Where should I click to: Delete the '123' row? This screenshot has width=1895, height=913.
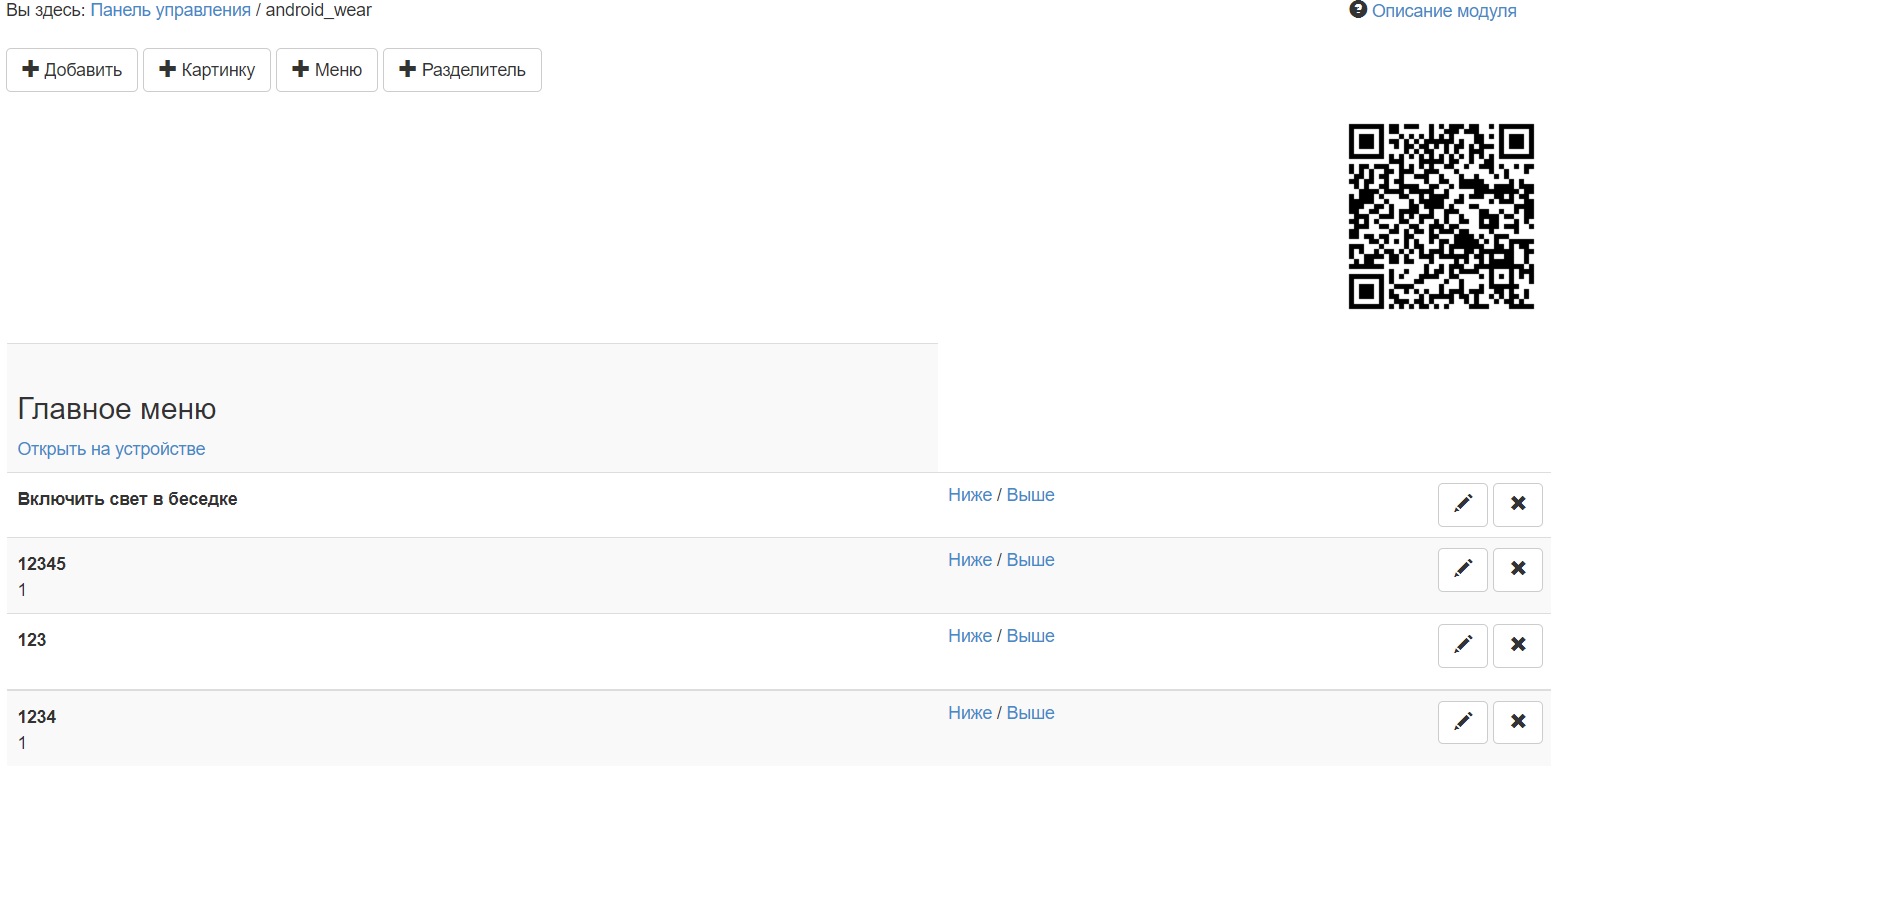point(1517,645)
